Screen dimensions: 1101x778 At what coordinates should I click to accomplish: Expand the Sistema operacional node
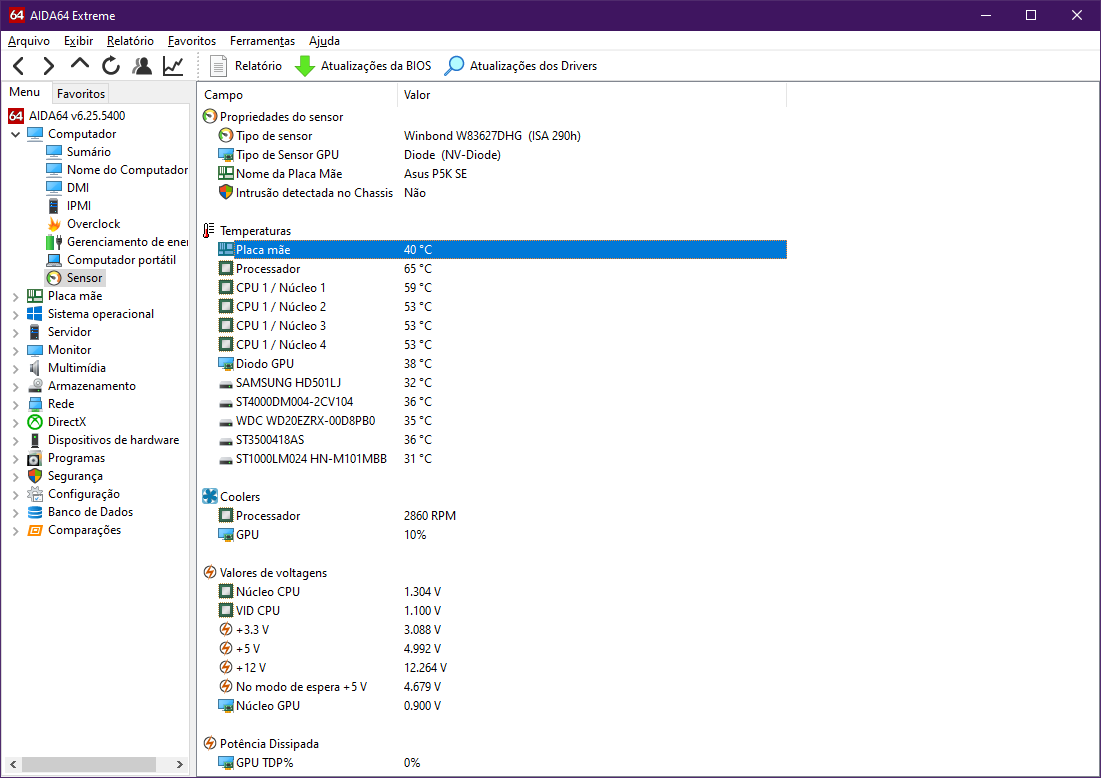(x=15, y=315)
